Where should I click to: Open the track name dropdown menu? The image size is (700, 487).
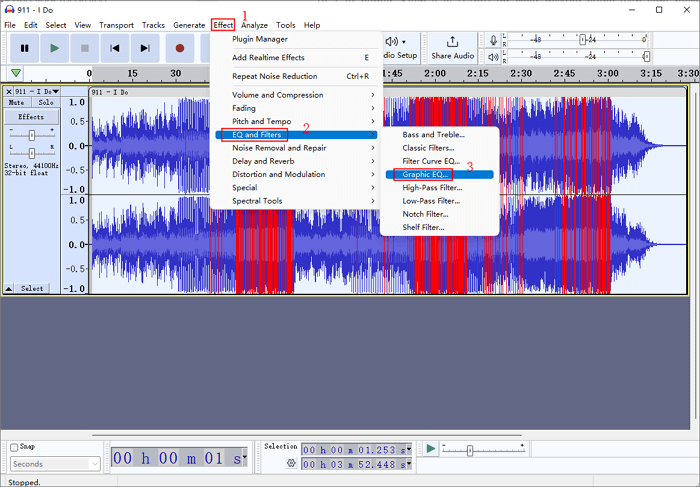pos(34,91)
